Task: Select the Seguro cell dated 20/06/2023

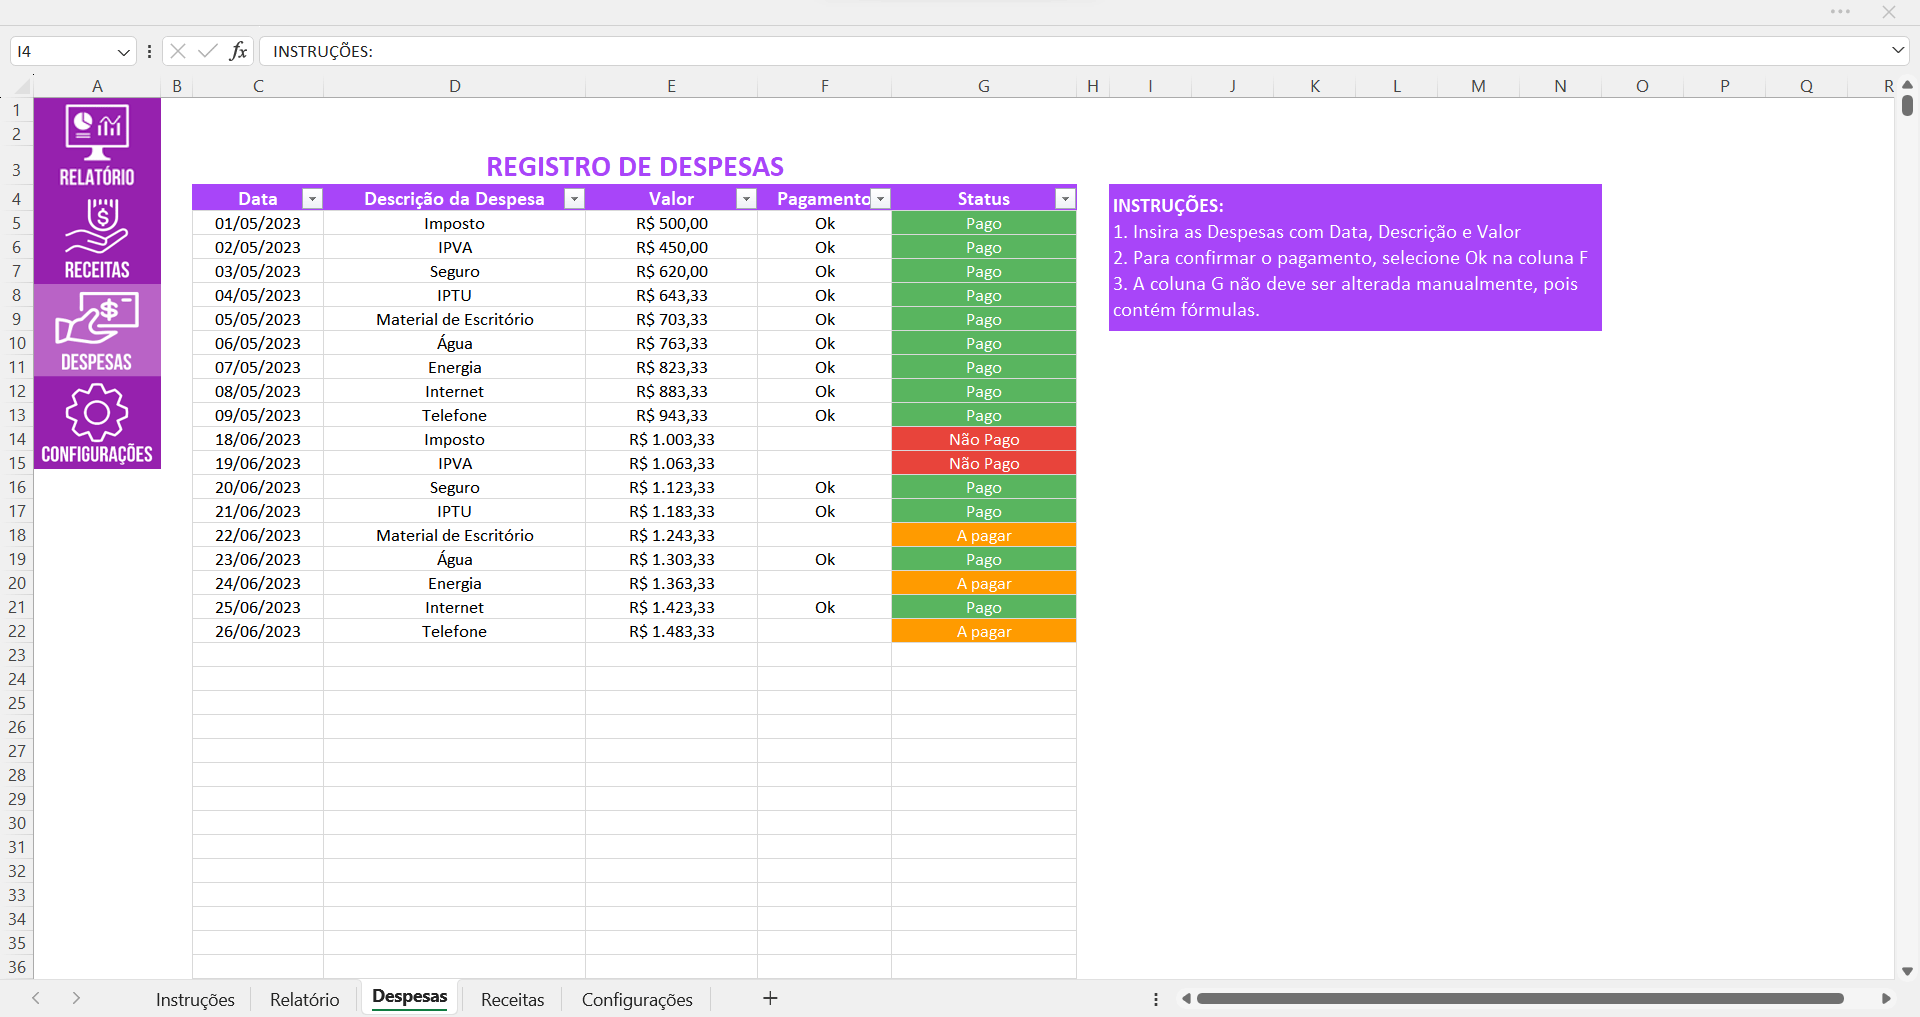Action: (454, 487)
